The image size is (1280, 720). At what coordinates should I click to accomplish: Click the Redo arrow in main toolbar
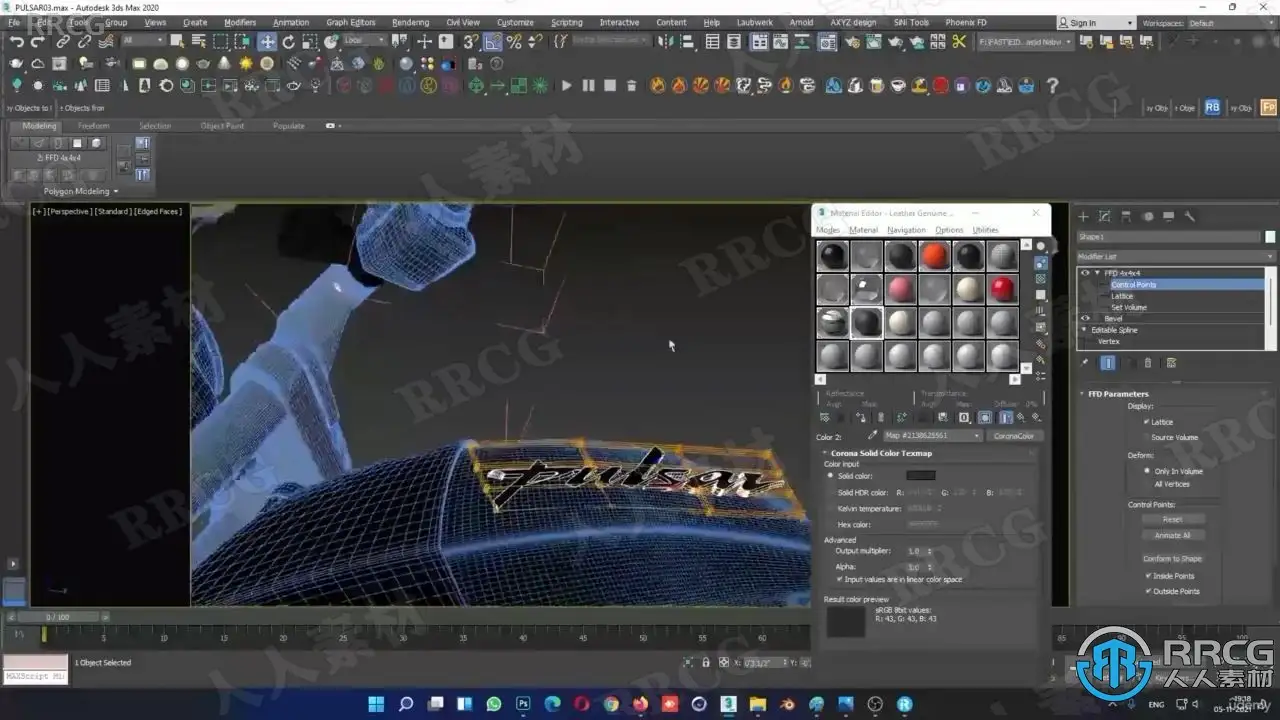39,42
